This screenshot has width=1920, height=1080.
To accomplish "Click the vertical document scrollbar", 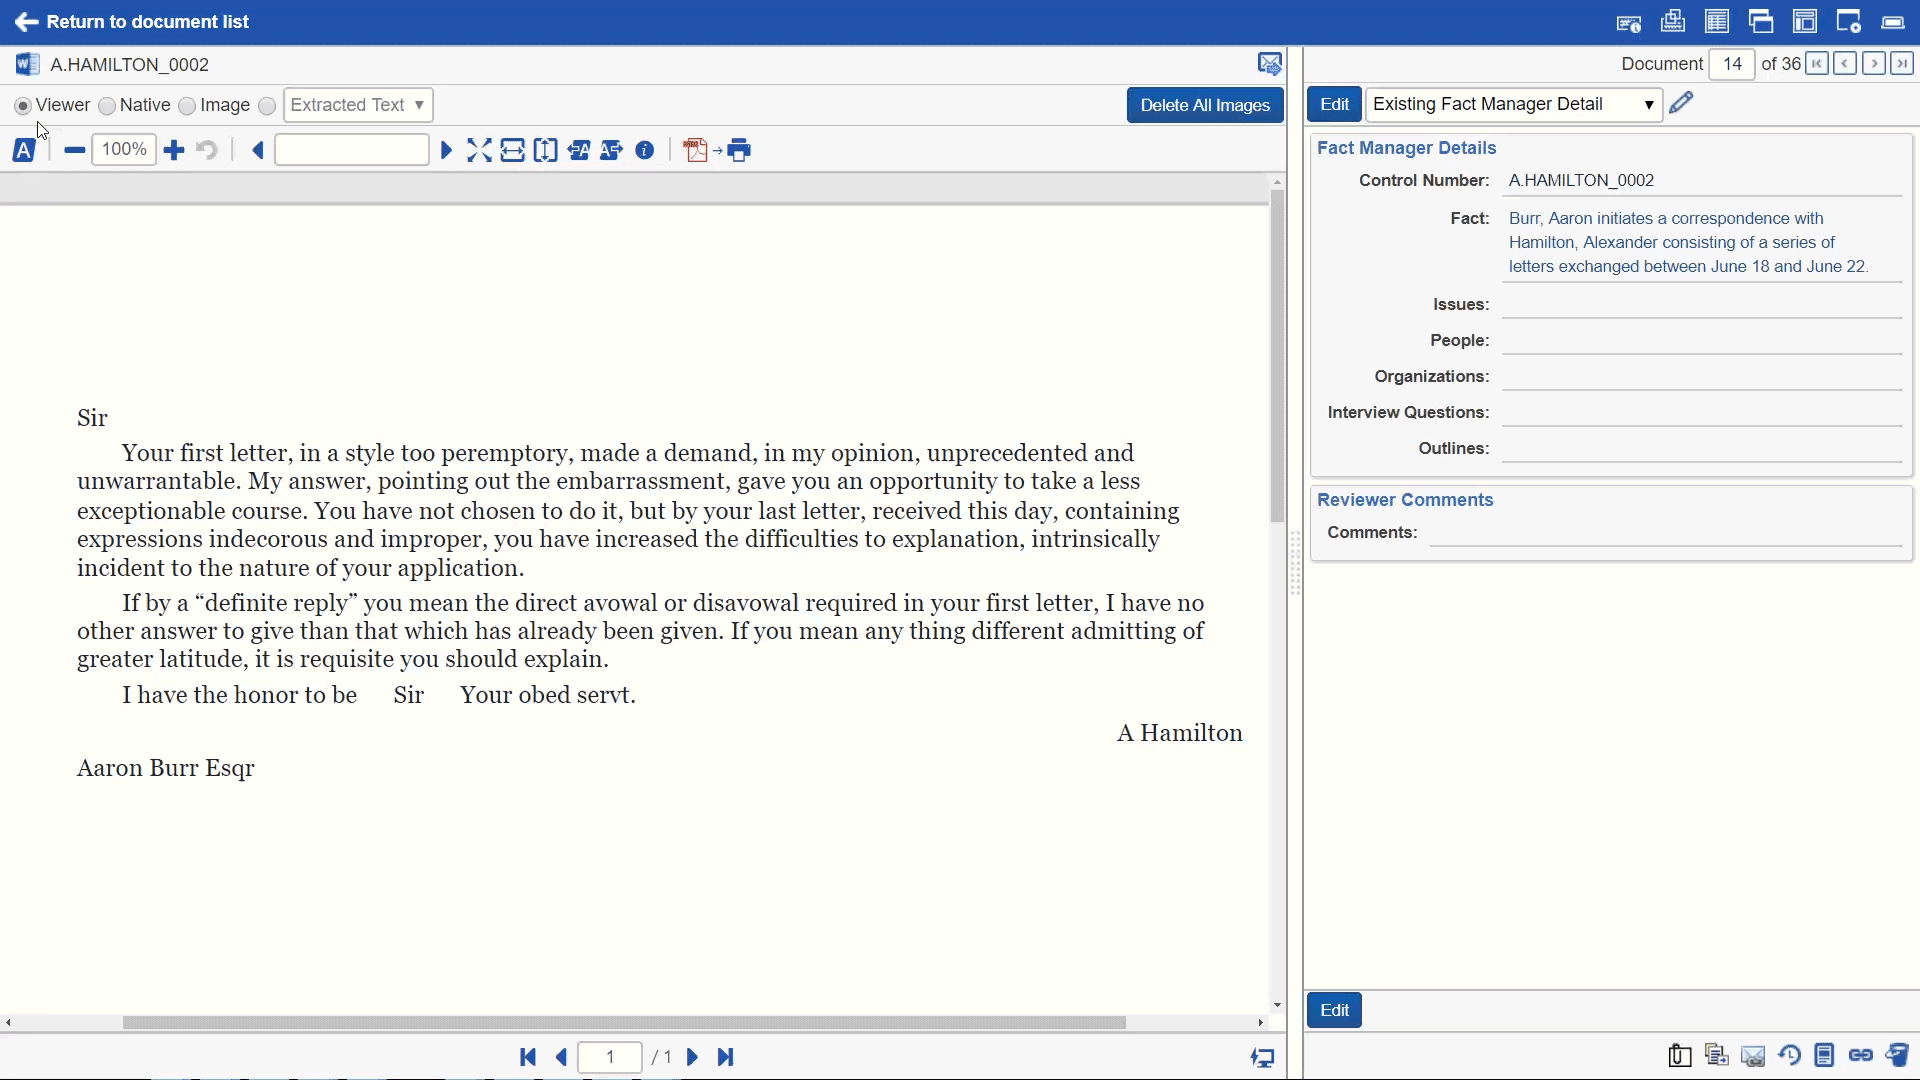I will point(1277,355).
